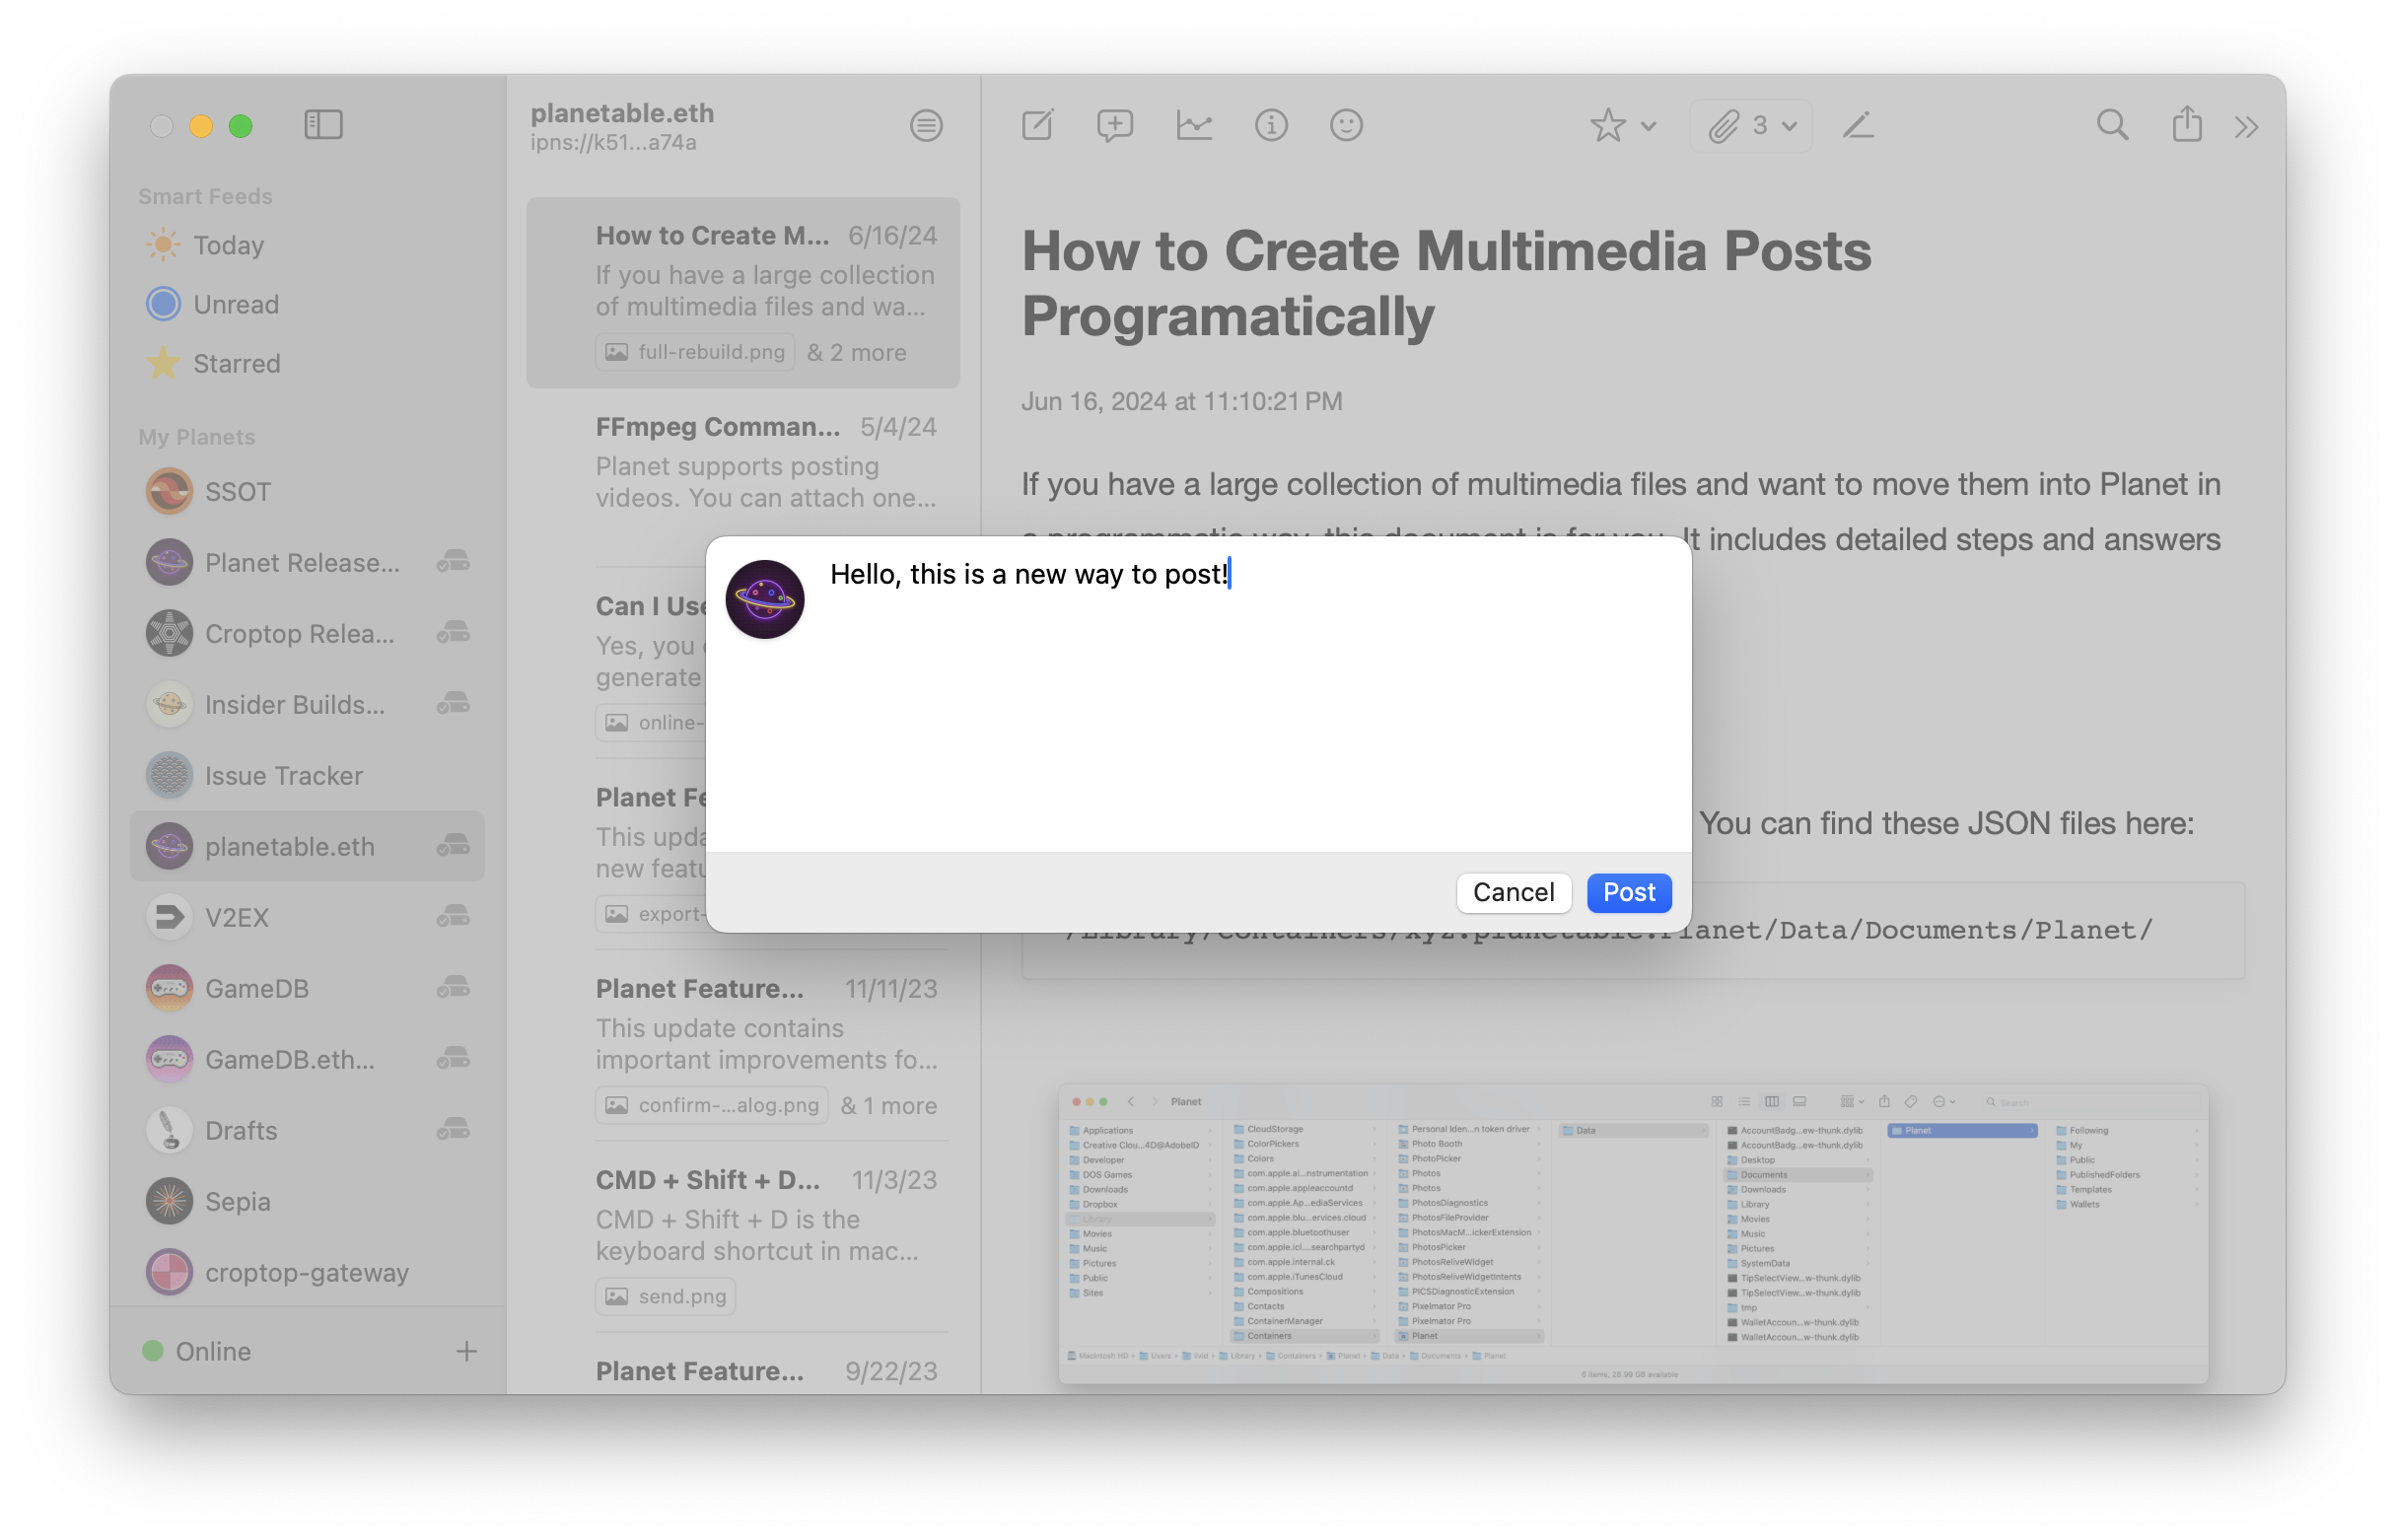Click the share icon in toolbar
The height and width of the screenshot is (1540, 2396).
pos(2187,124)
